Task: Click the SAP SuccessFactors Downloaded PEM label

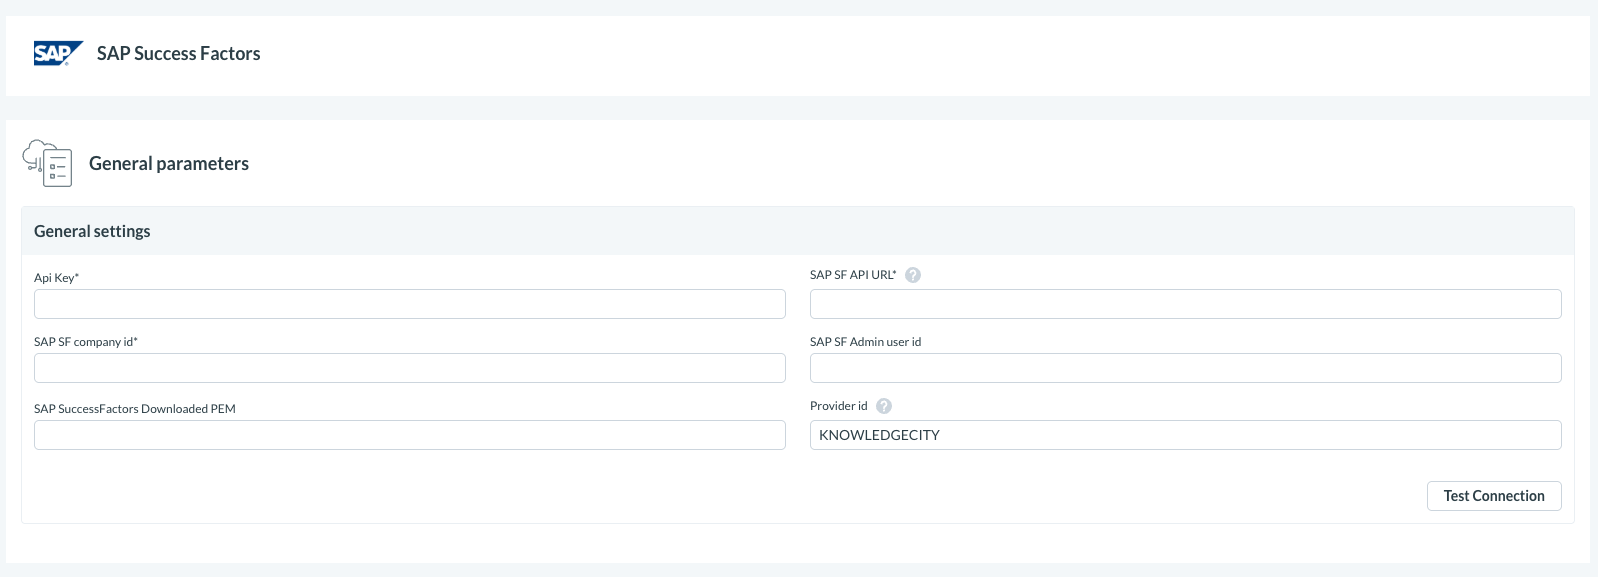Action: tap(135, 409)
